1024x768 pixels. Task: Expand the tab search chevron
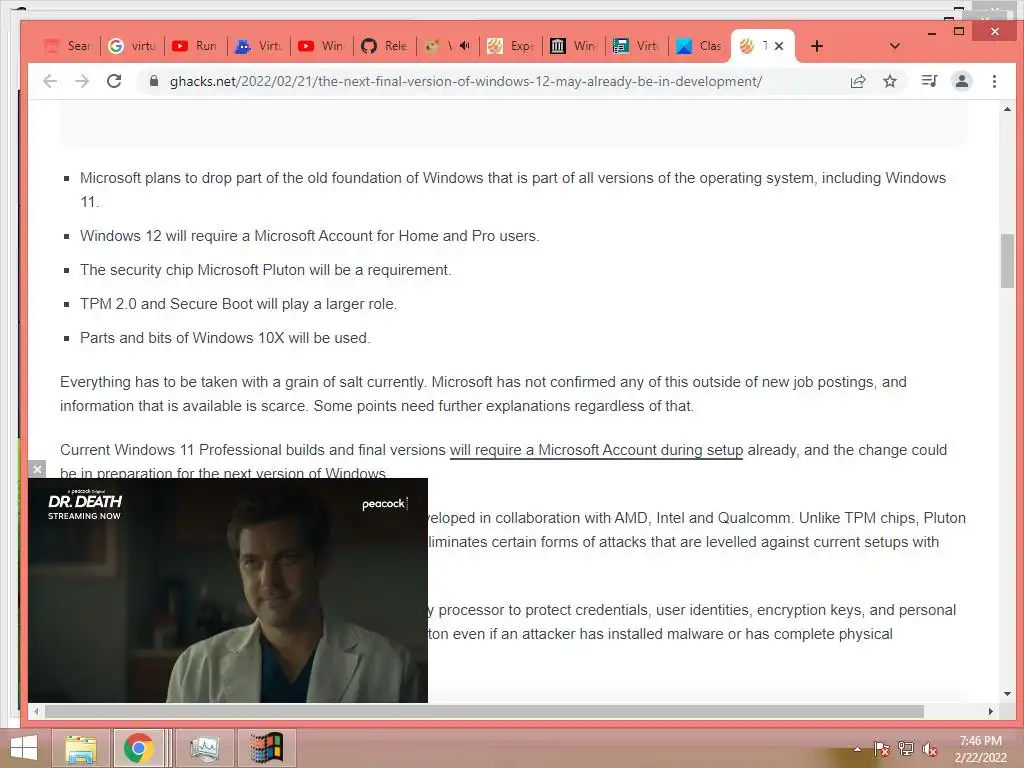tap(895, 46)
